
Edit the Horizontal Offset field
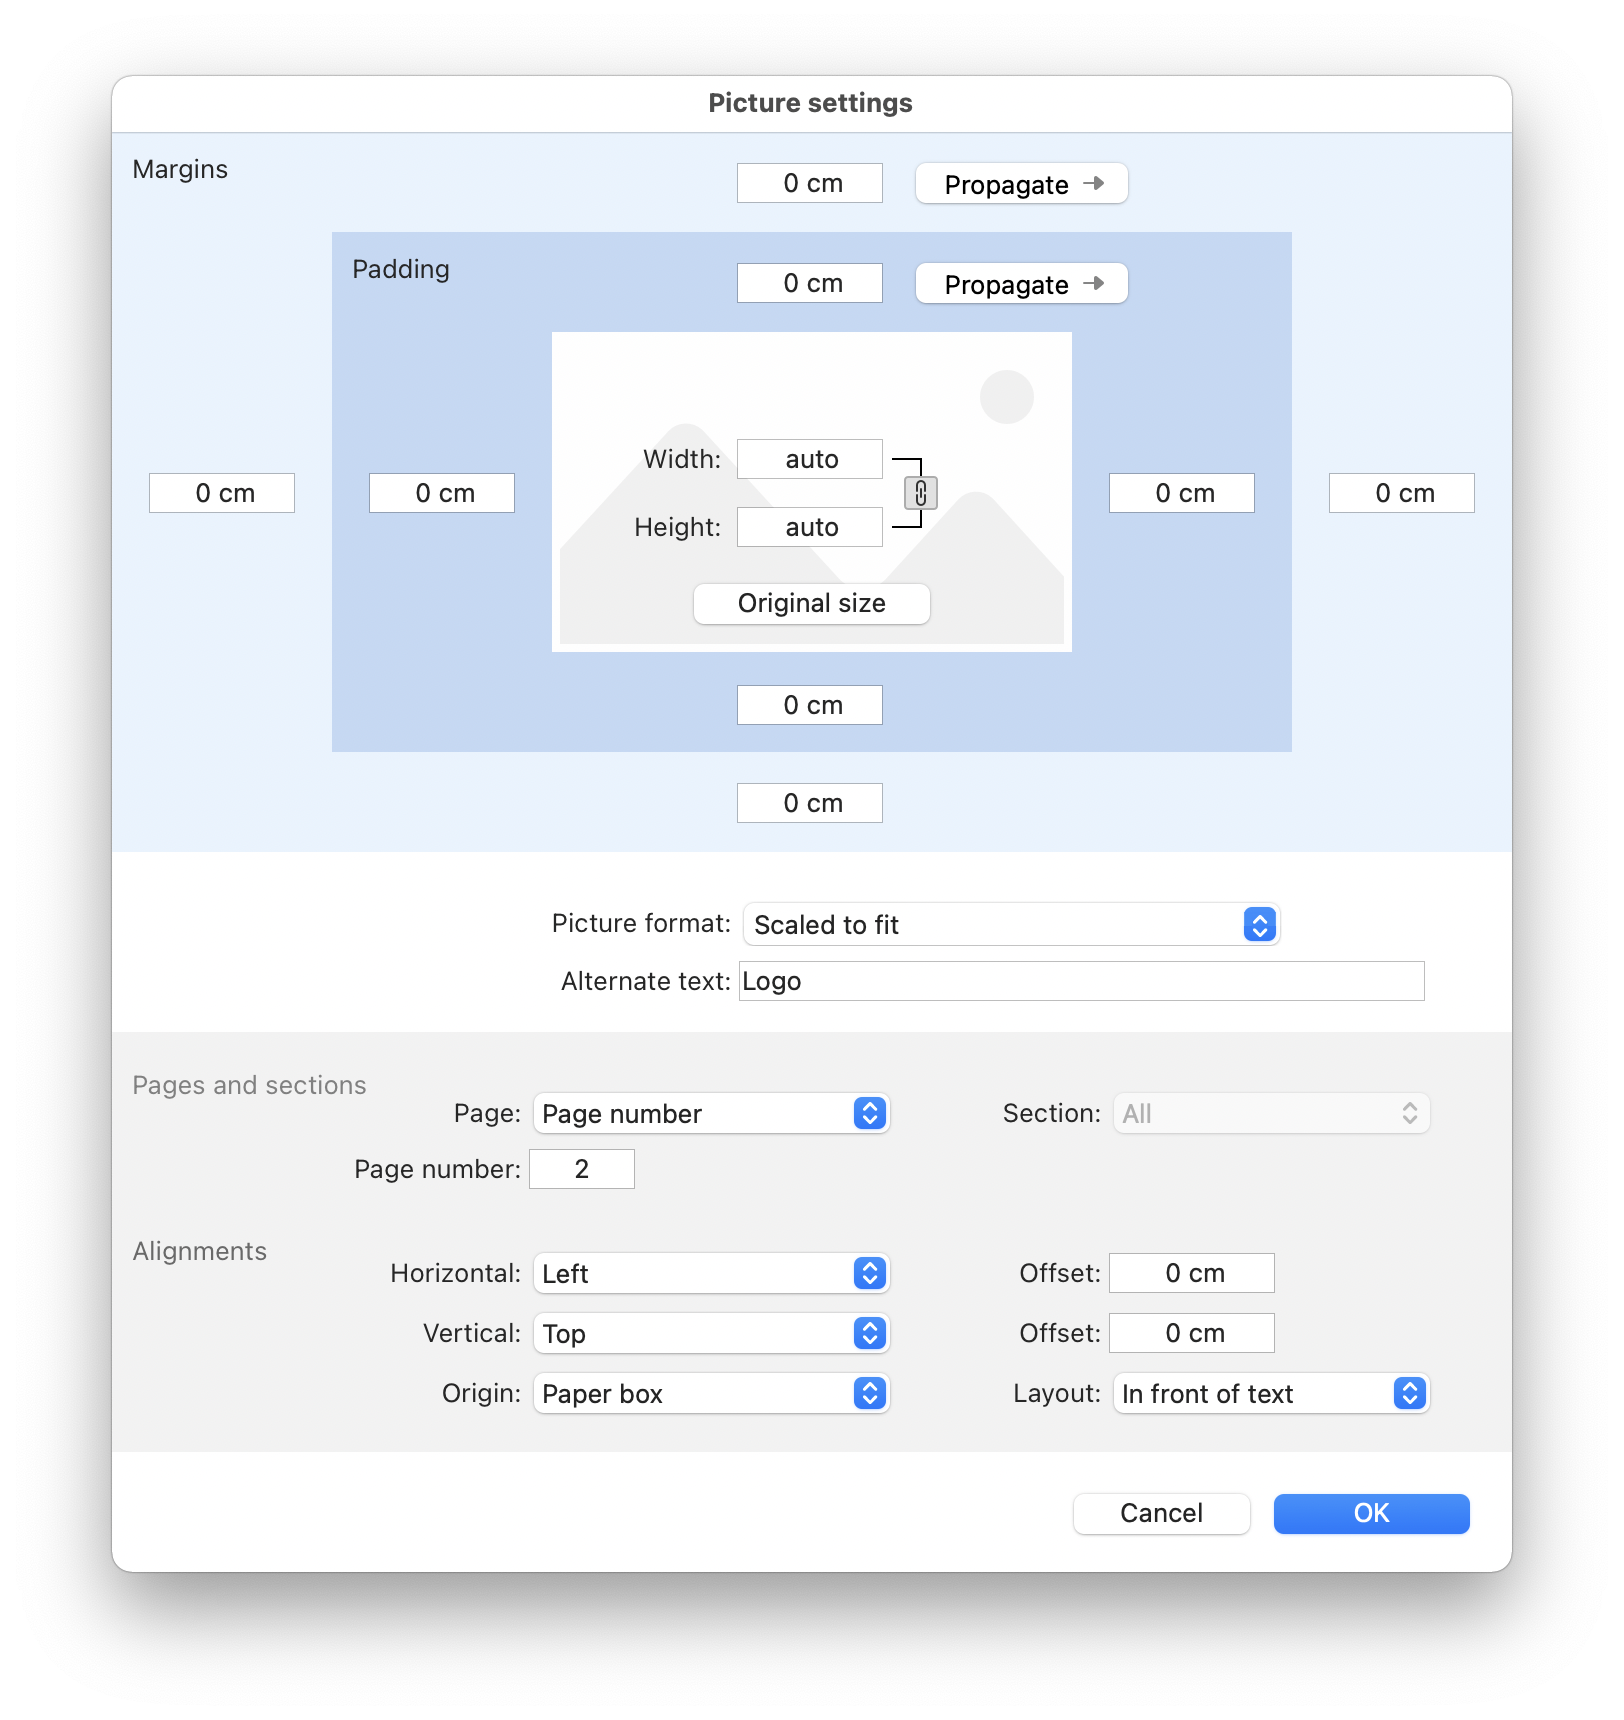[1191, 1274]
